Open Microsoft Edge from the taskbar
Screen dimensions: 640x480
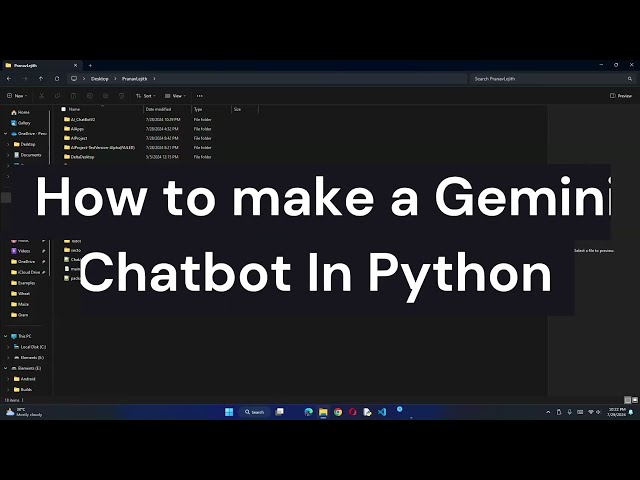(309, 412)
